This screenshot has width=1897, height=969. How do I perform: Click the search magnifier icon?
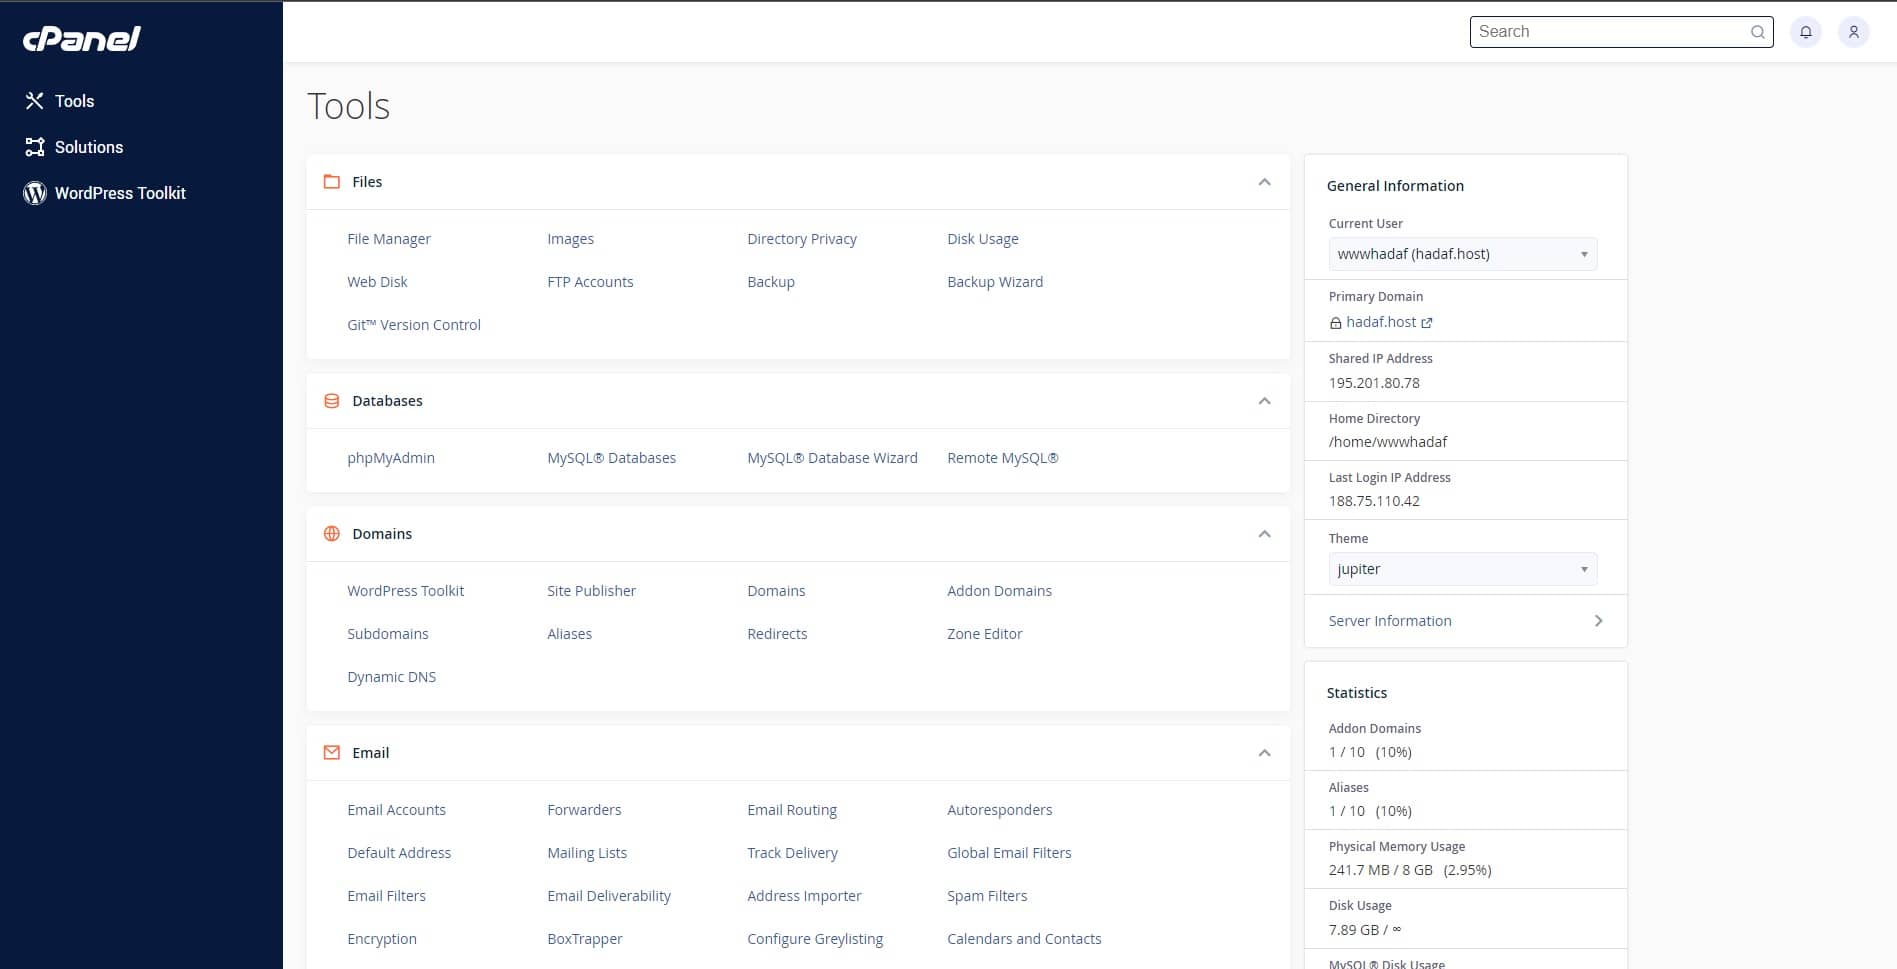[x=1757, y=32]
